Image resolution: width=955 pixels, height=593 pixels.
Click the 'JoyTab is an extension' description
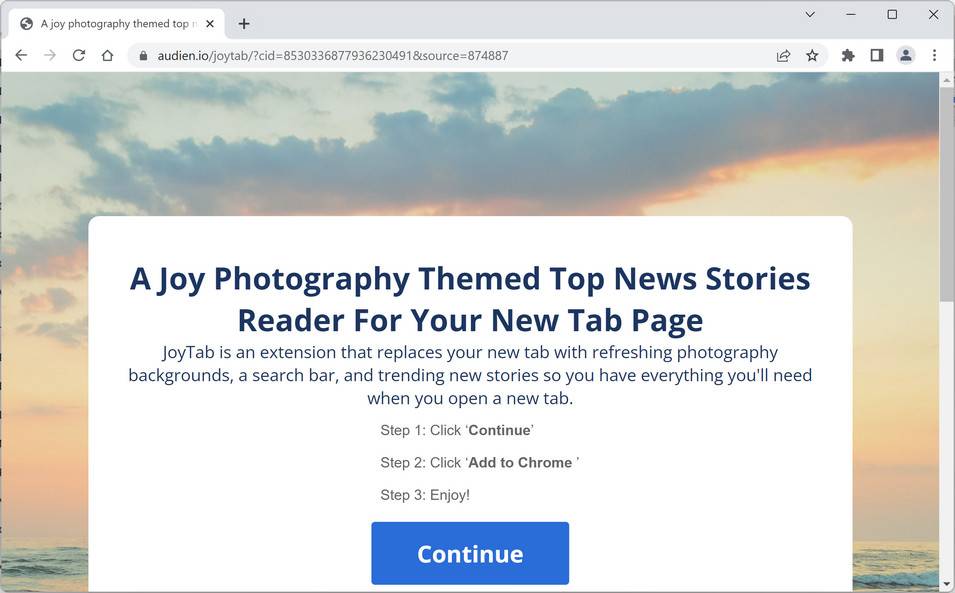[470, 375]
